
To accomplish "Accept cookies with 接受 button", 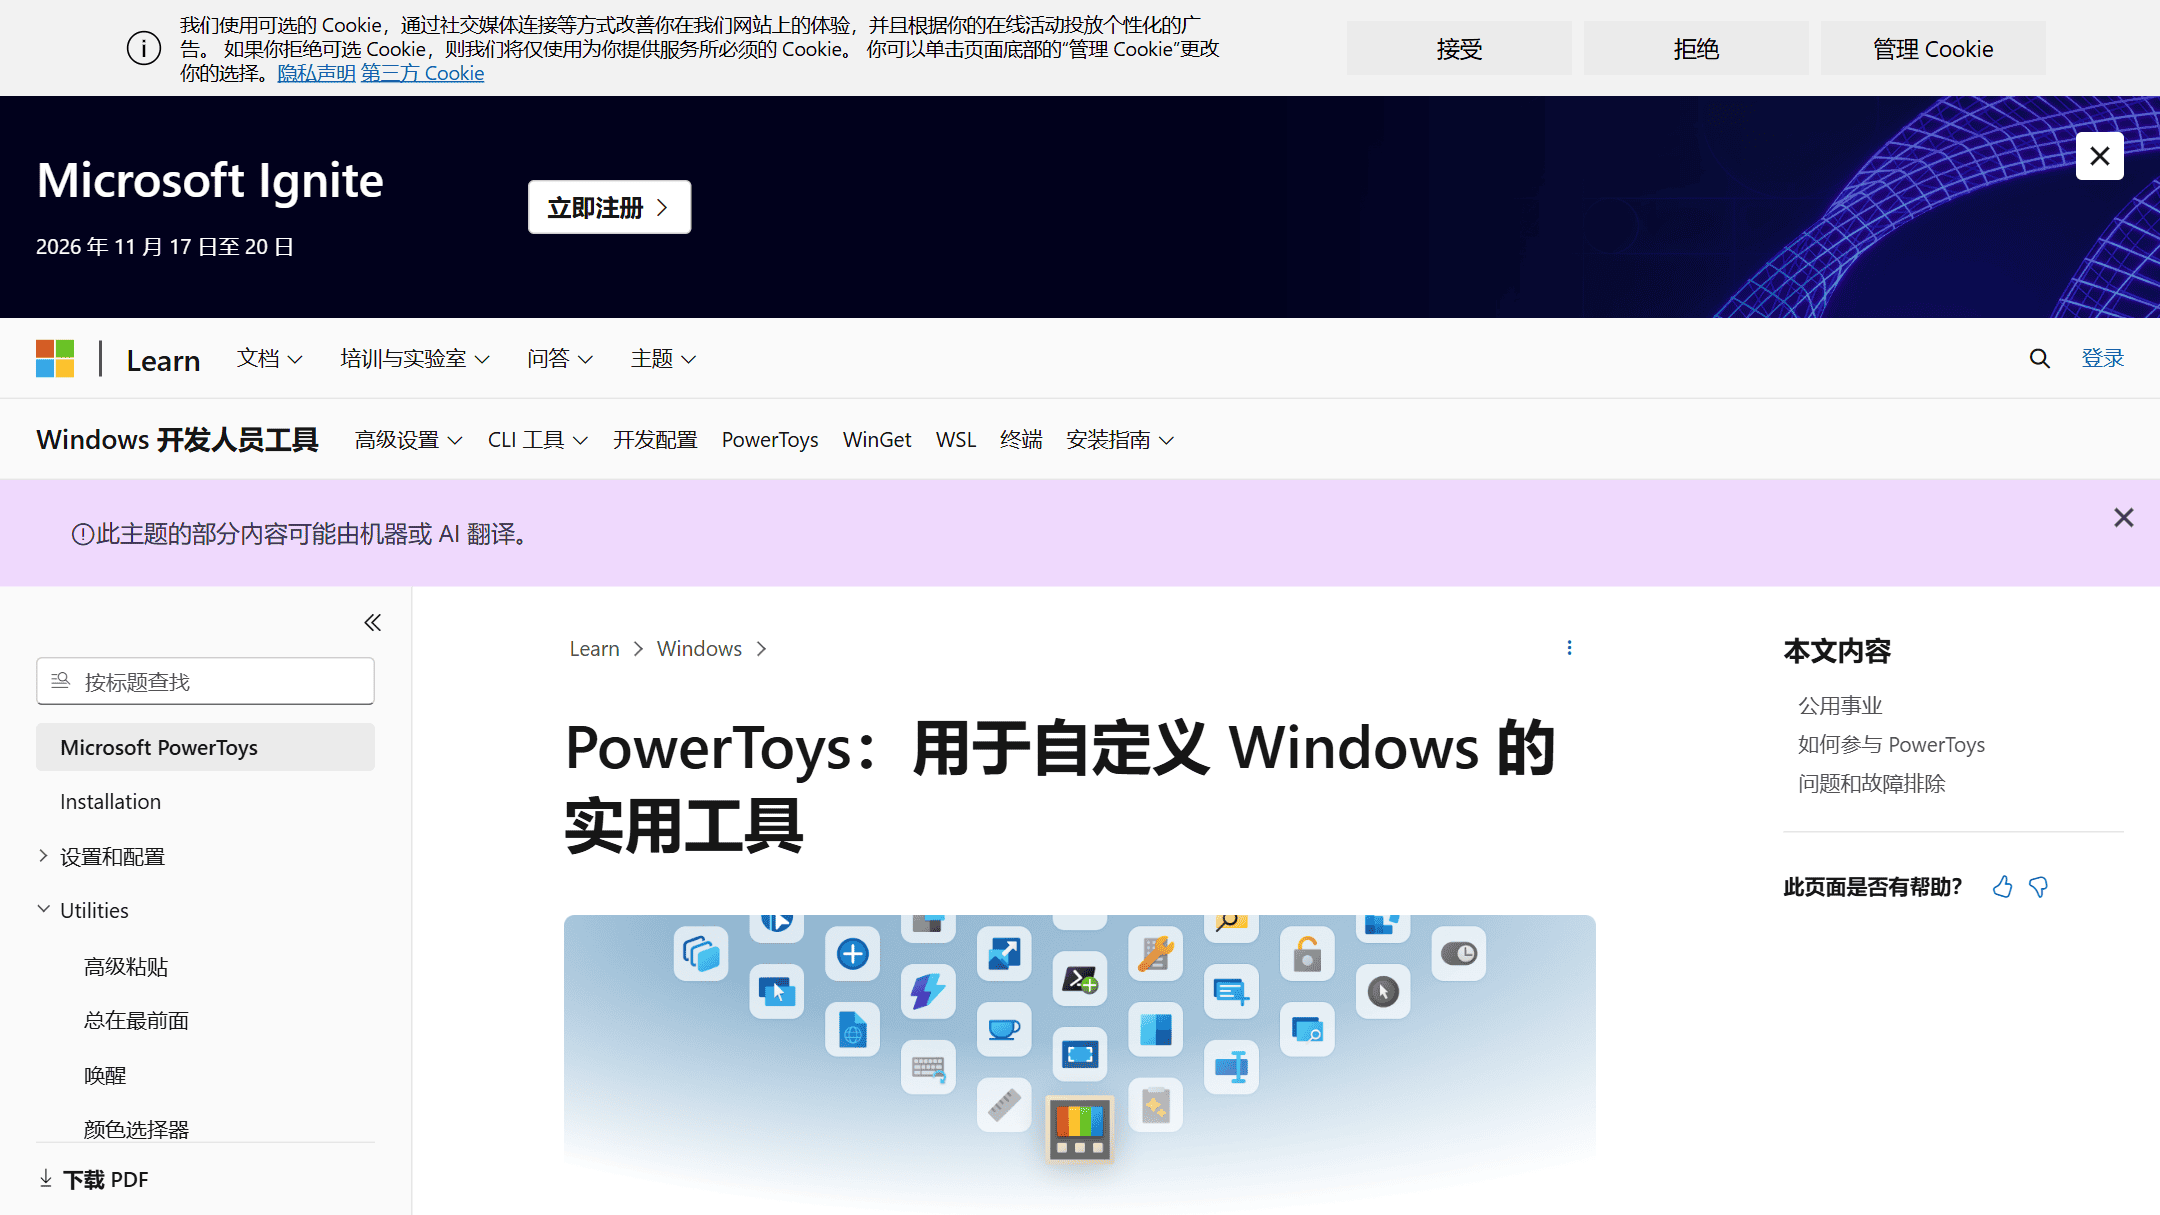I will (x=1458, y=48).
